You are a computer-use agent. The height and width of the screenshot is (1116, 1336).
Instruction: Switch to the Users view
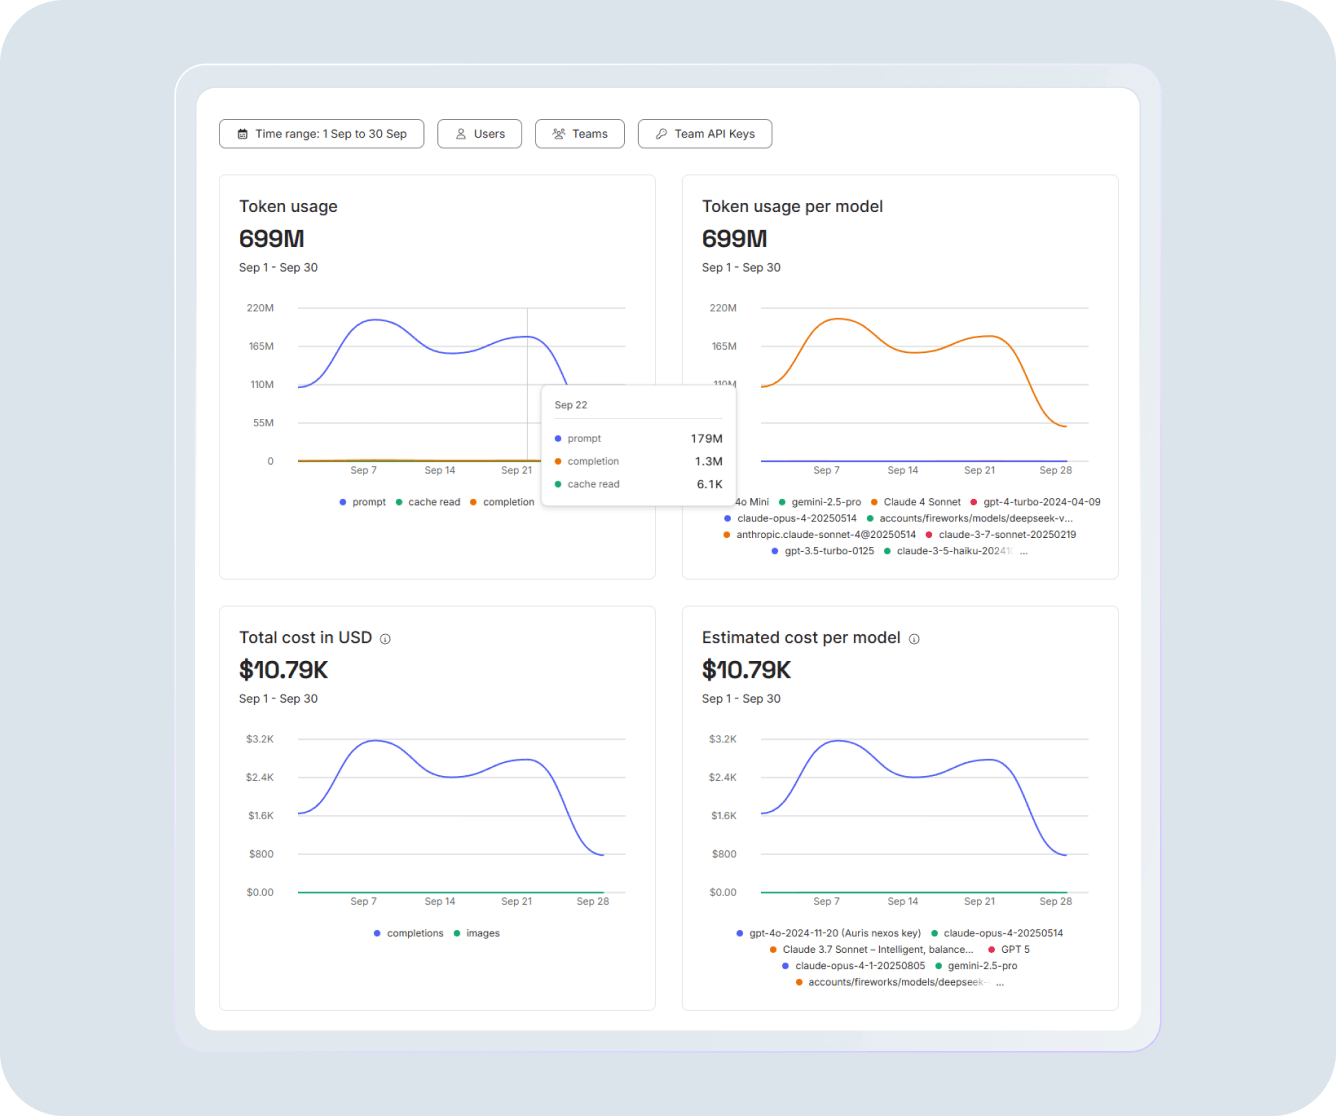pyautogui.click(x=479, y=133)
